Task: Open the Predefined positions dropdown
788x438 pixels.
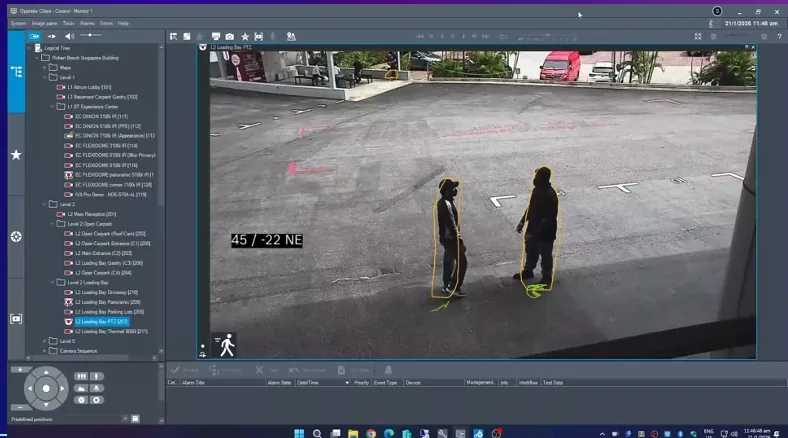Action: 125,418
